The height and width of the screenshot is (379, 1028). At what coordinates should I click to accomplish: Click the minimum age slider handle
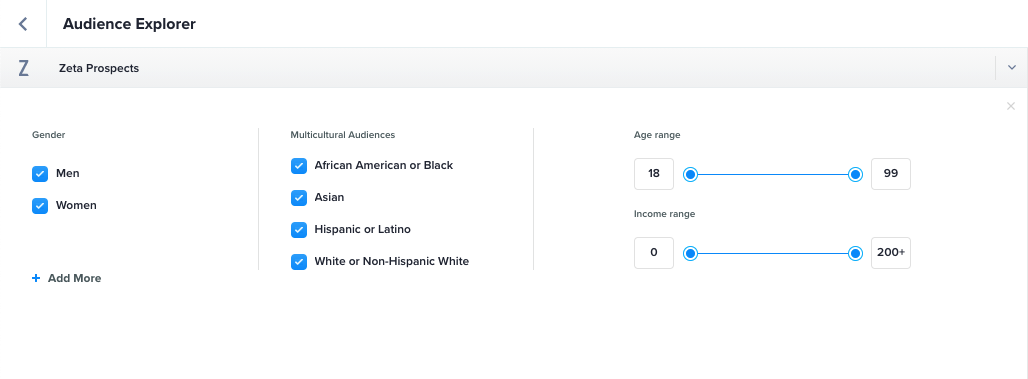click(x=690, y=174)
